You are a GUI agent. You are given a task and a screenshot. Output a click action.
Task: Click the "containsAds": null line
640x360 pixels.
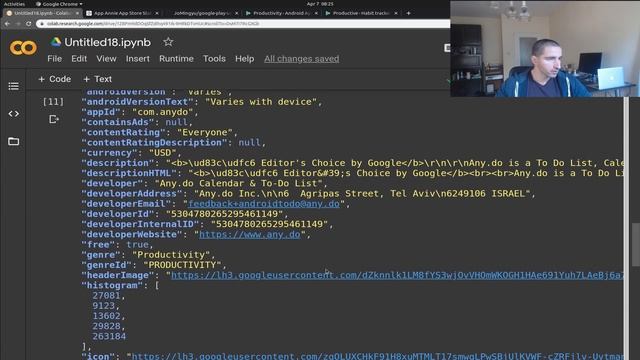(137, 122)
